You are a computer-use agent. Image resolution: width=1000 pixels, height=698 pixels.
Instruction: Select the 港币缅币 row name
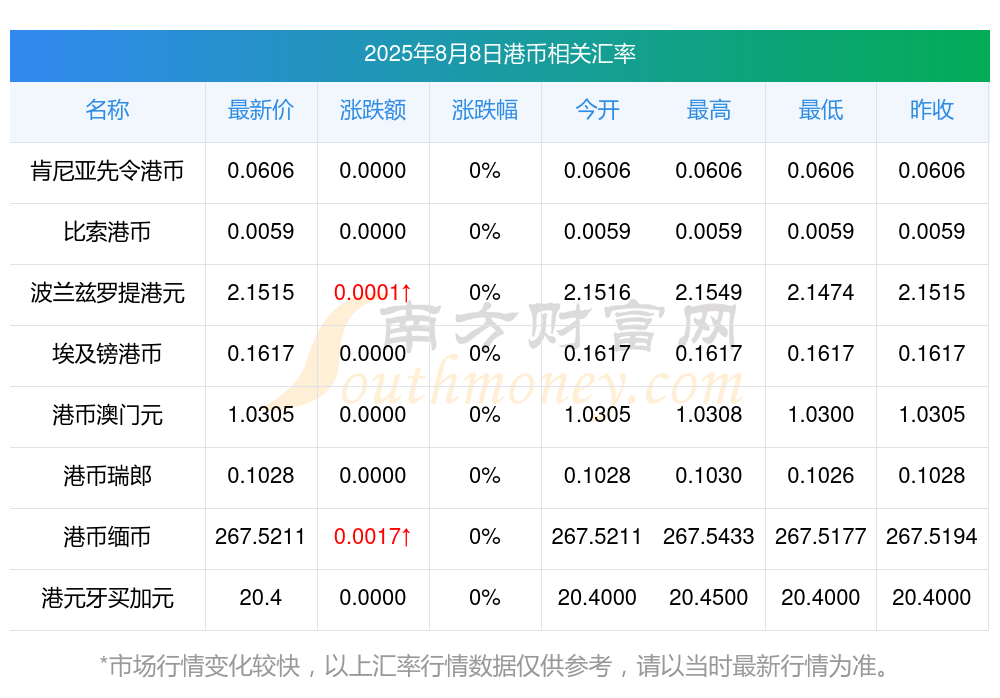tap(107, 537)
